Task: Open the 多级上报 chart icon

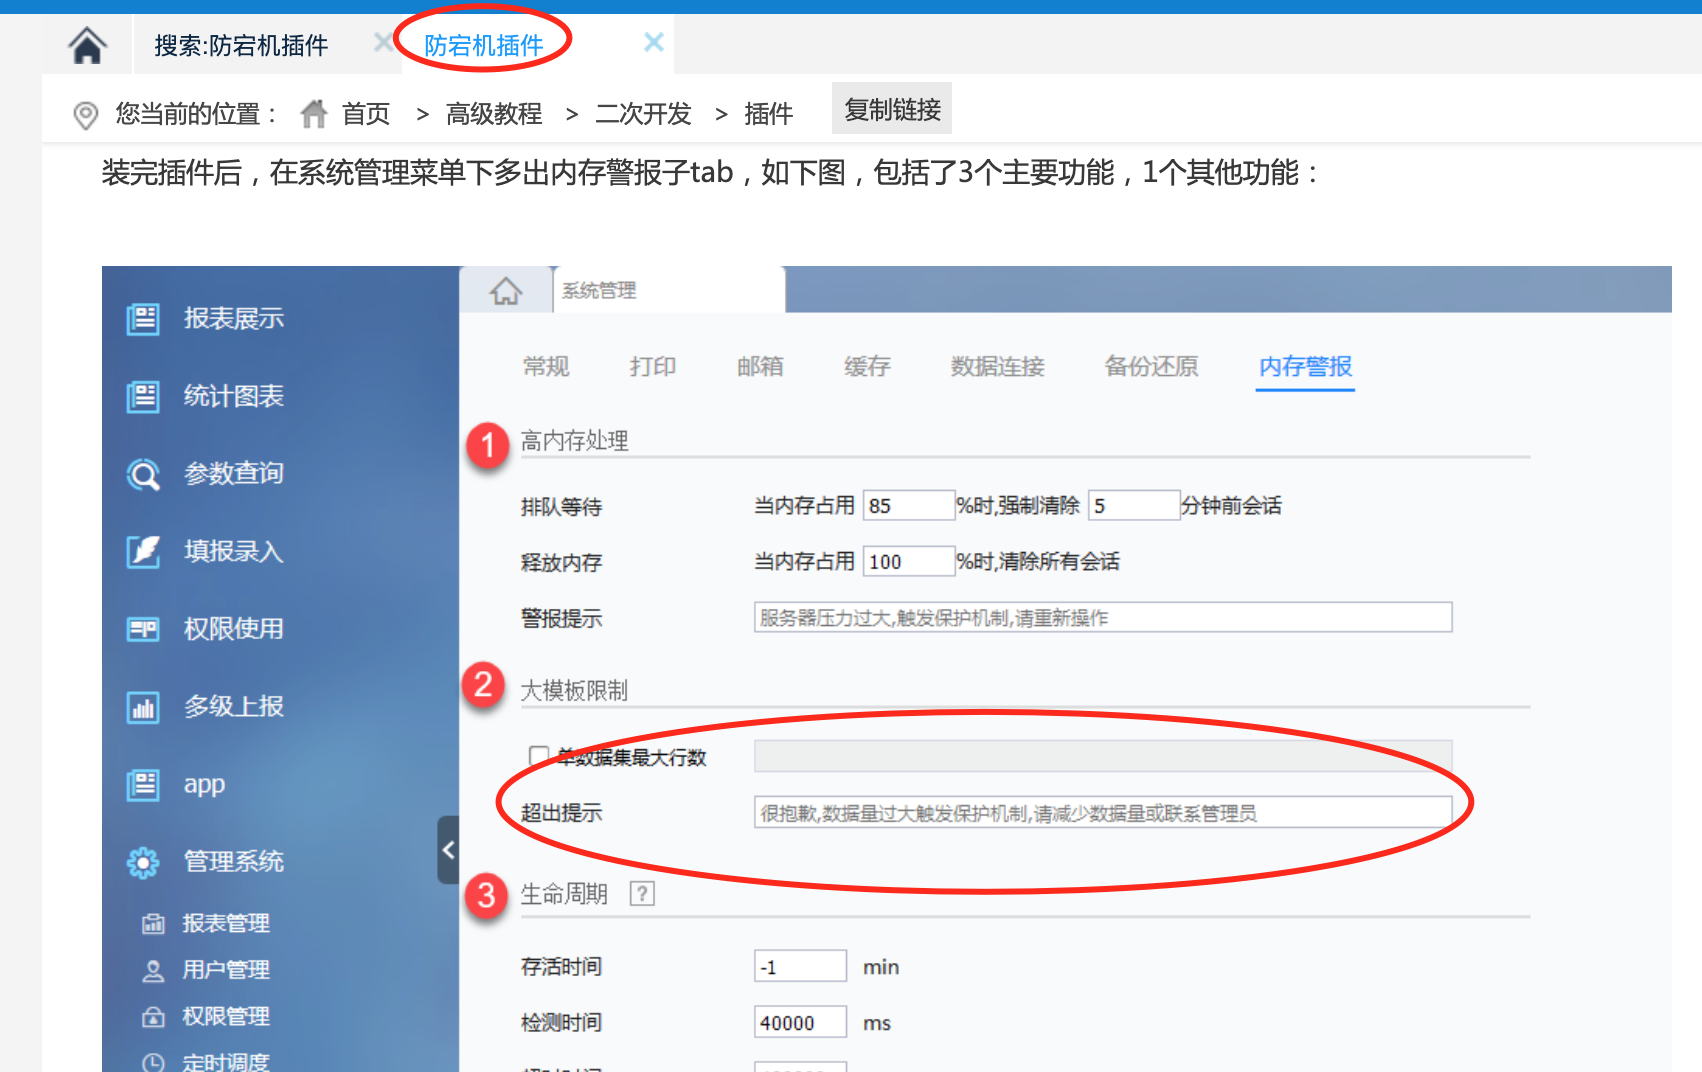Action: [143, 707]
